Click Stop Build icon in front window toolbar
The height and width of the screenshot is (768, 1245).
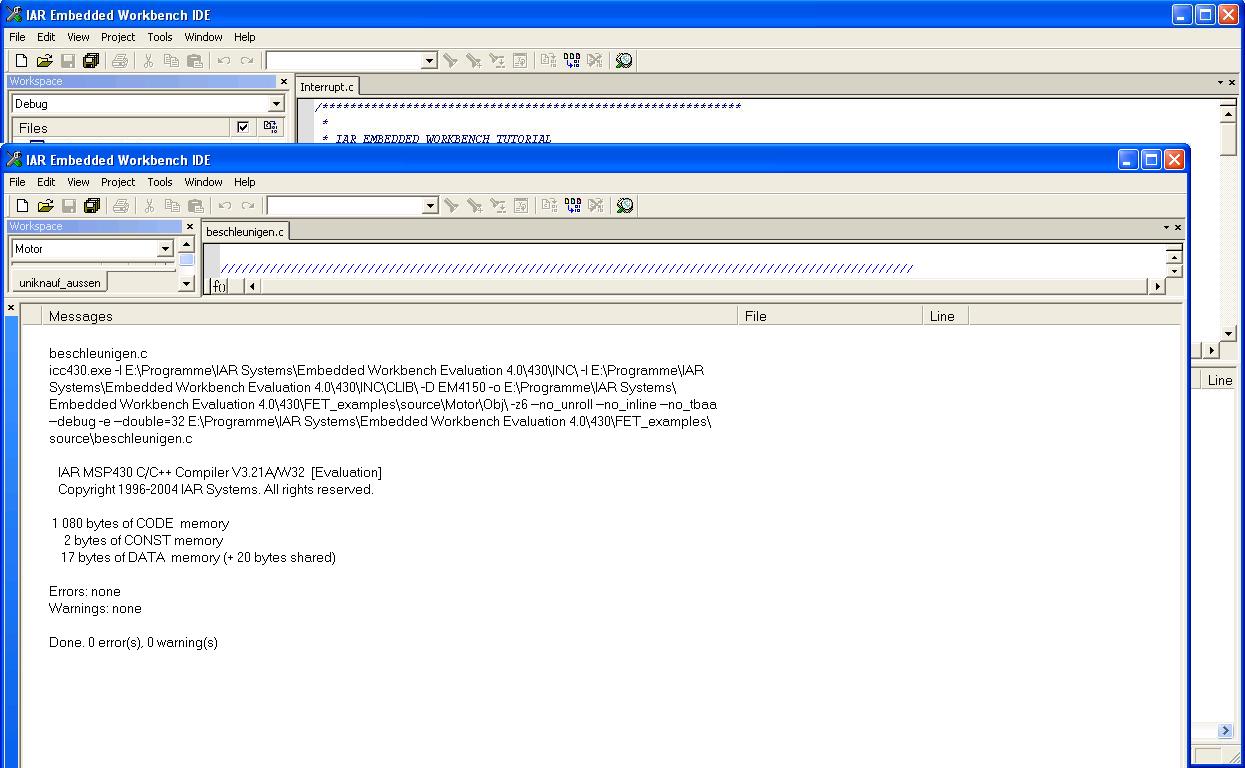(x=596, y=206)
